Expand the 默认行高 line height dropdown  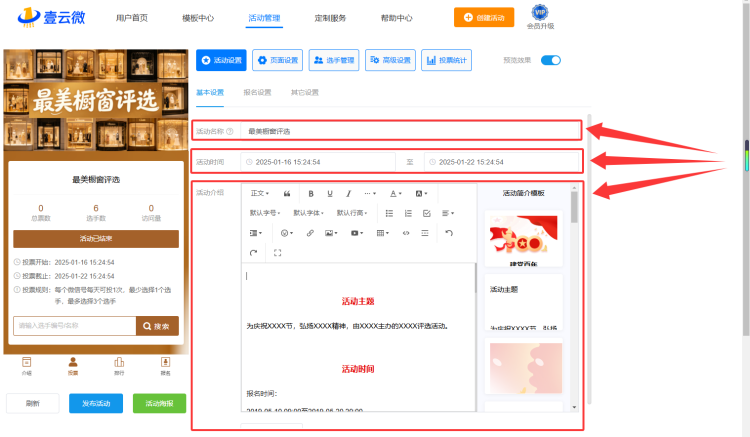[x=352, y=213]
